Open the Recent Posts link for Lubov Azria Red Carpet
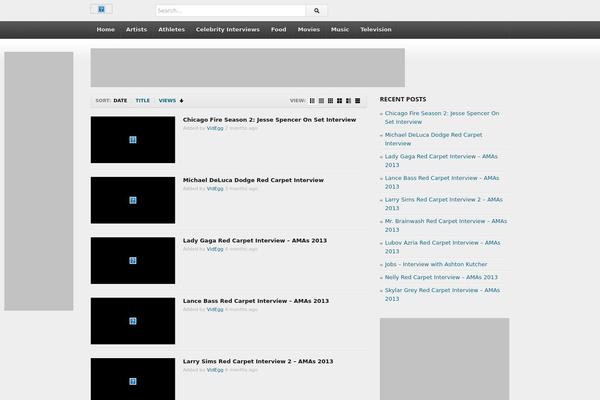The width and height of the screenshot is (600, 400). (x=442, y=247)
